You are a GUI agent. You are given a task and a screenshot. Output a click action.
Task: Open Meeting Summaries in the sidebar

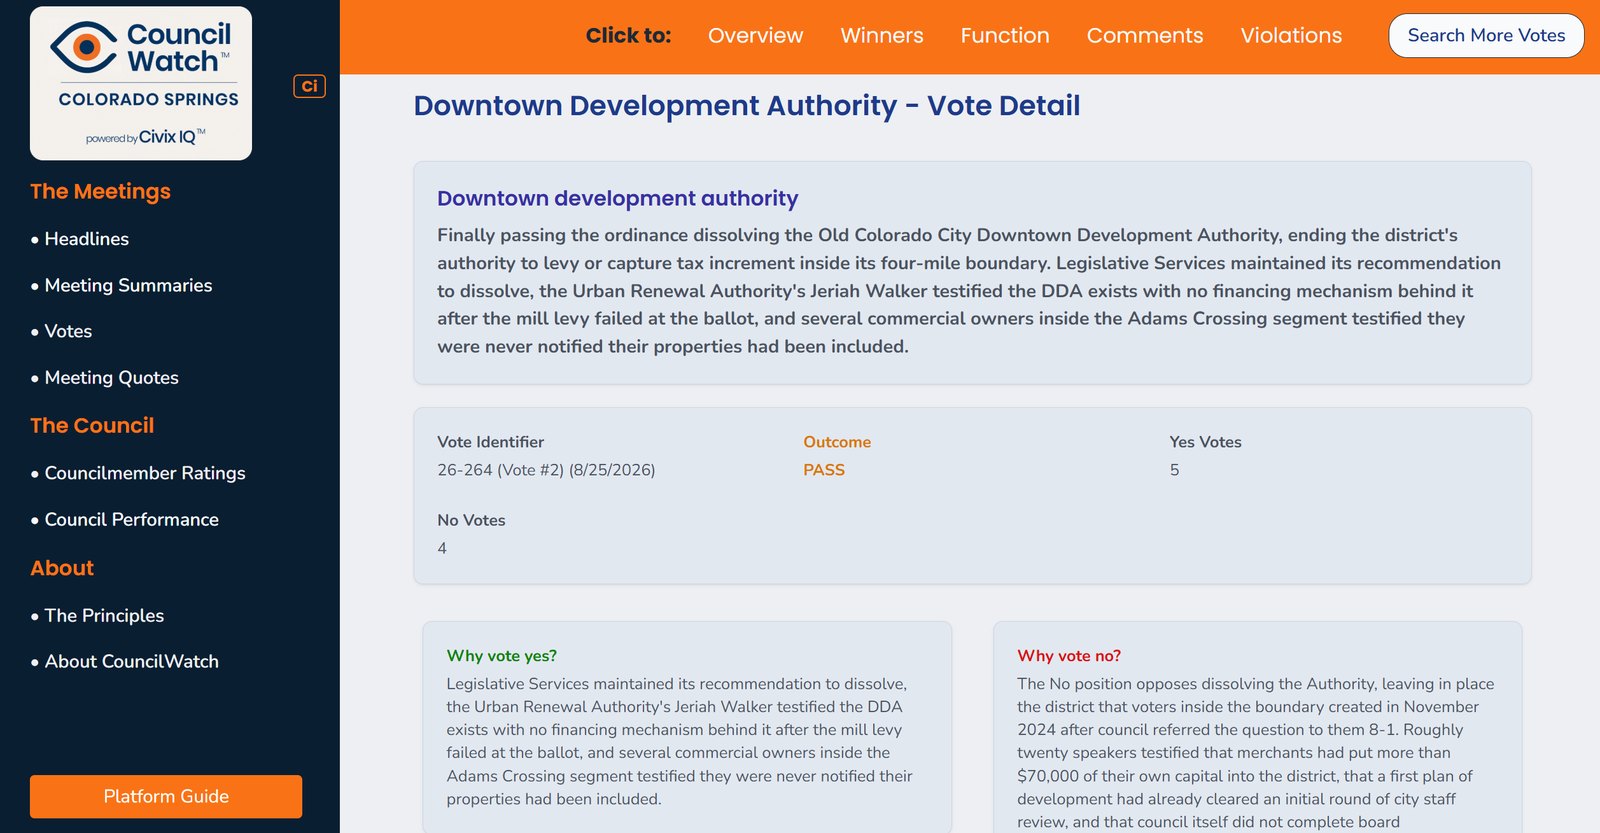tap(128, 285)
